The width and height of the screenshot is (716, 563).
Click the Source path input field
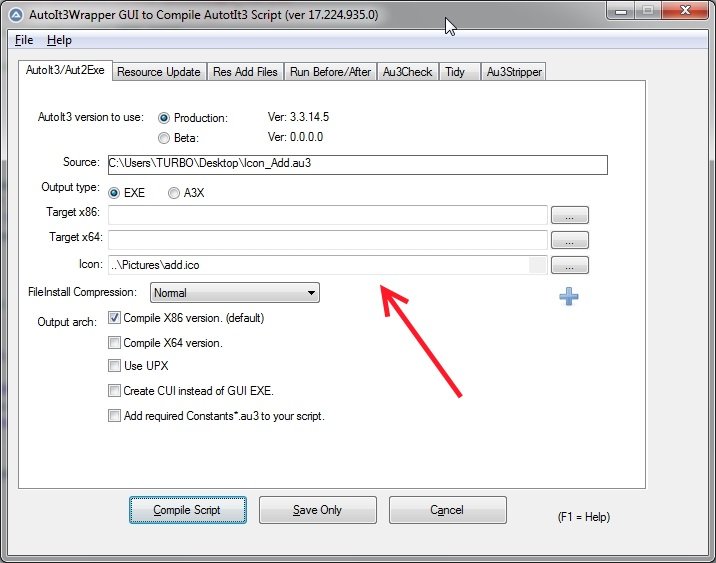pyautogui.click(x=357, y=165)
